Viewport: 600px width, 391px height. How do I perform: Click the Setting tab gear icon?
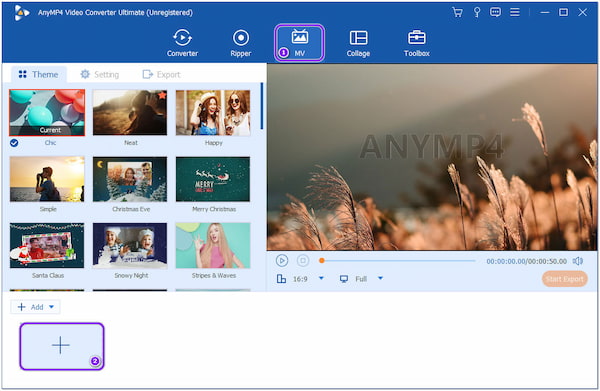[85, 74]
